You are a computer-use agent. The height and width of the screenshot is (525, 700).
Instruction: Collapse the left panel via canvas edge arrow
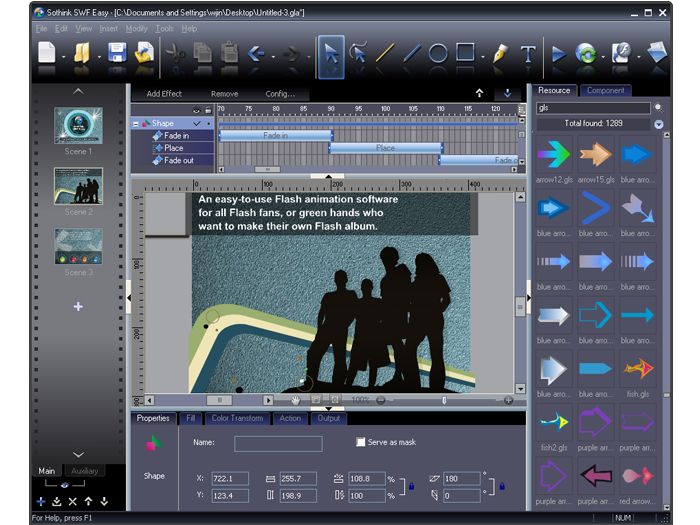[129, 297]
